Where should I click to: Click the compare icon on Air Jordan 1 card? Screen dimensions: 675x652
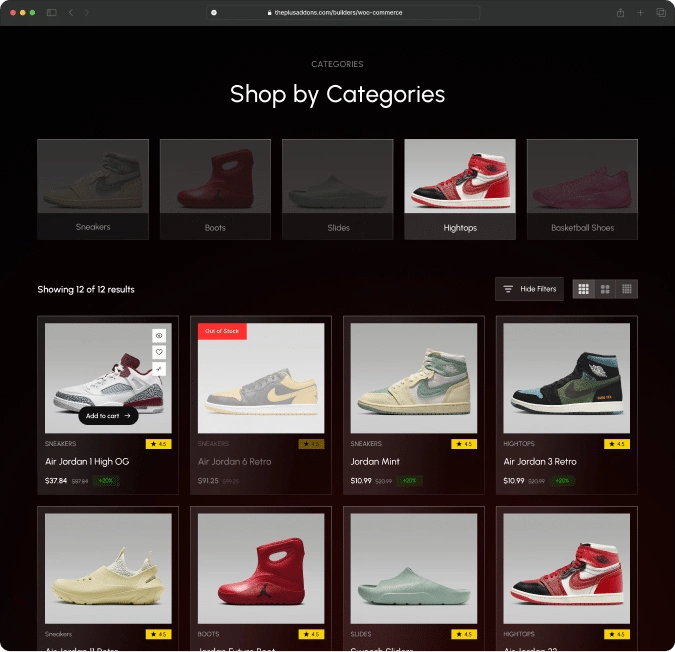[x=159, y=369]
